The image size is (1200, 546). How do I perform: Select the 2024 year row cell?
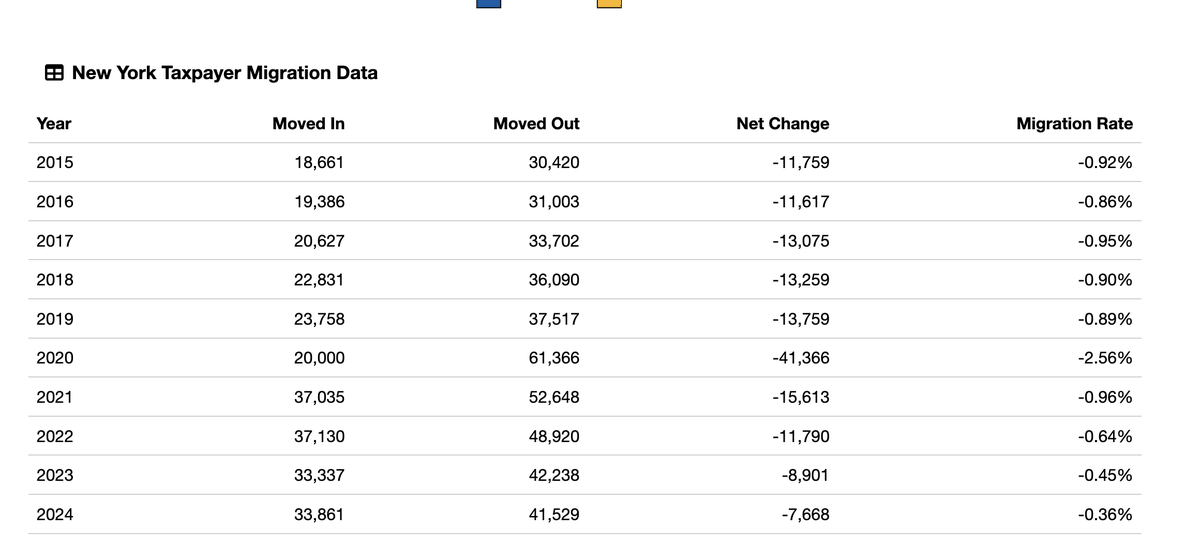coord(55,515)
